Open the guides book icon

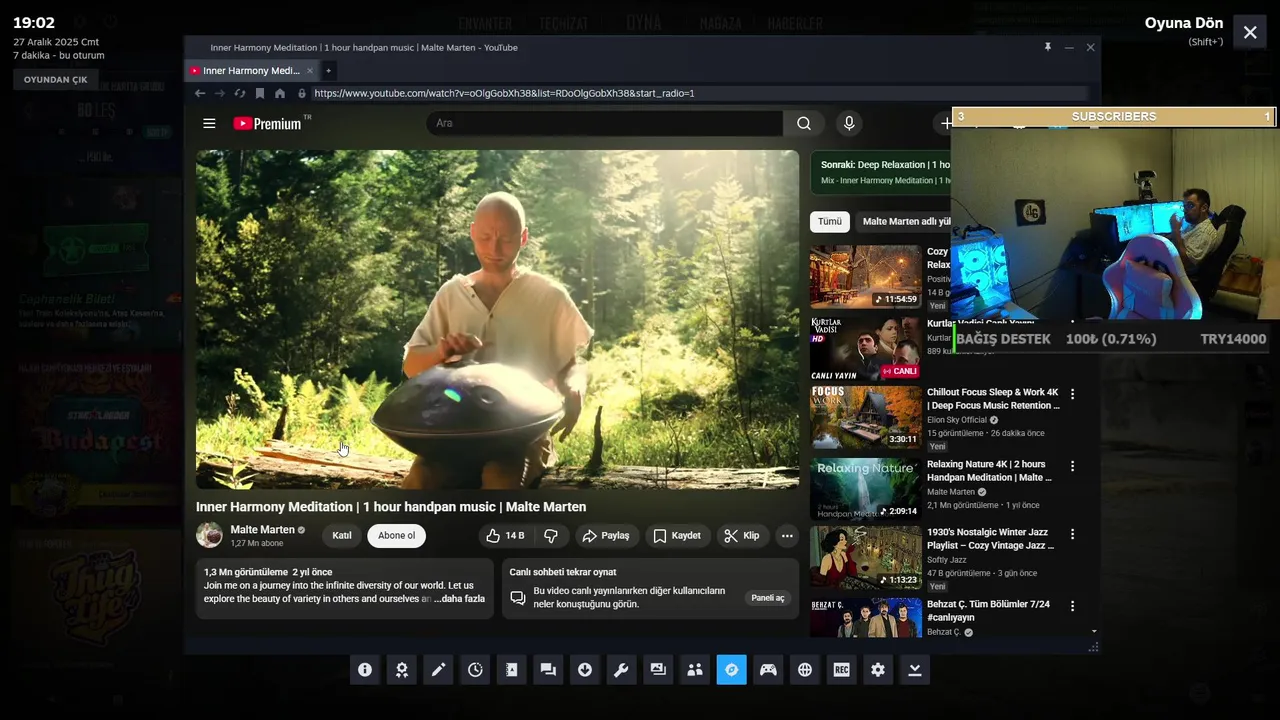point(512,670)
